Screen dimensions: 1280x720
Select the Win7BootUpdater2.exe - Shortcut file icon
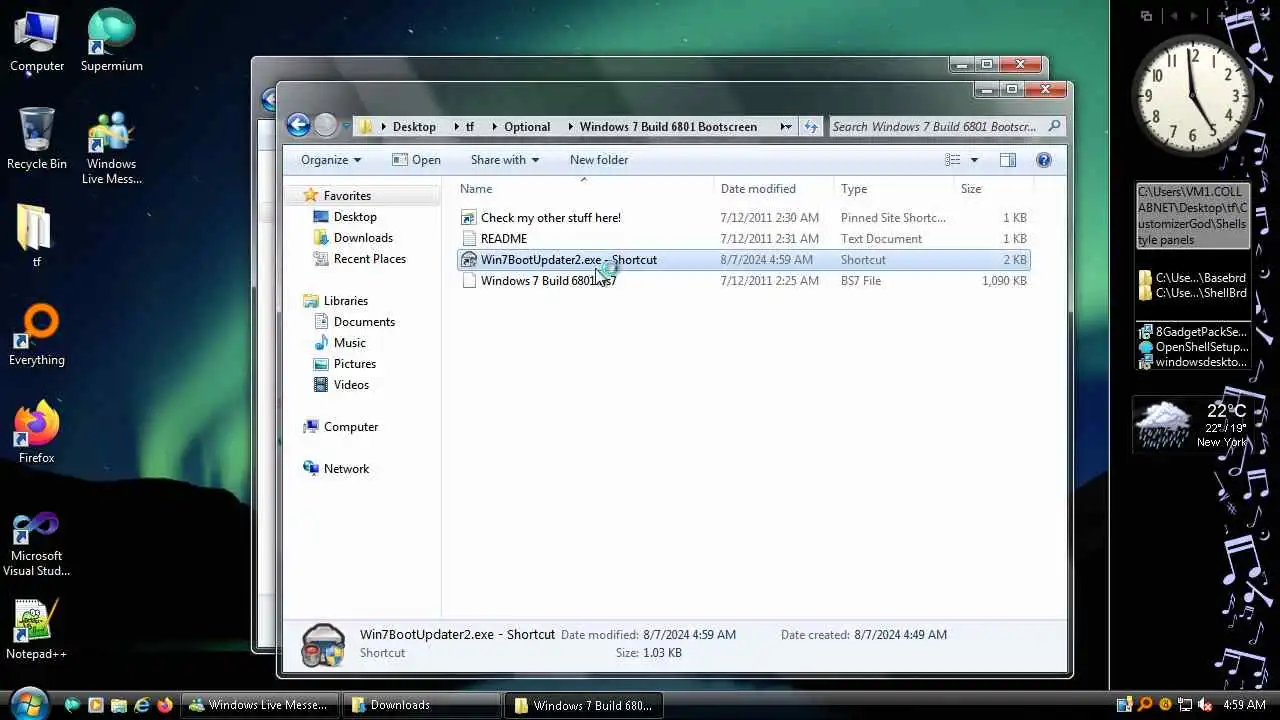pyautogui.click(x=469, y=260)
